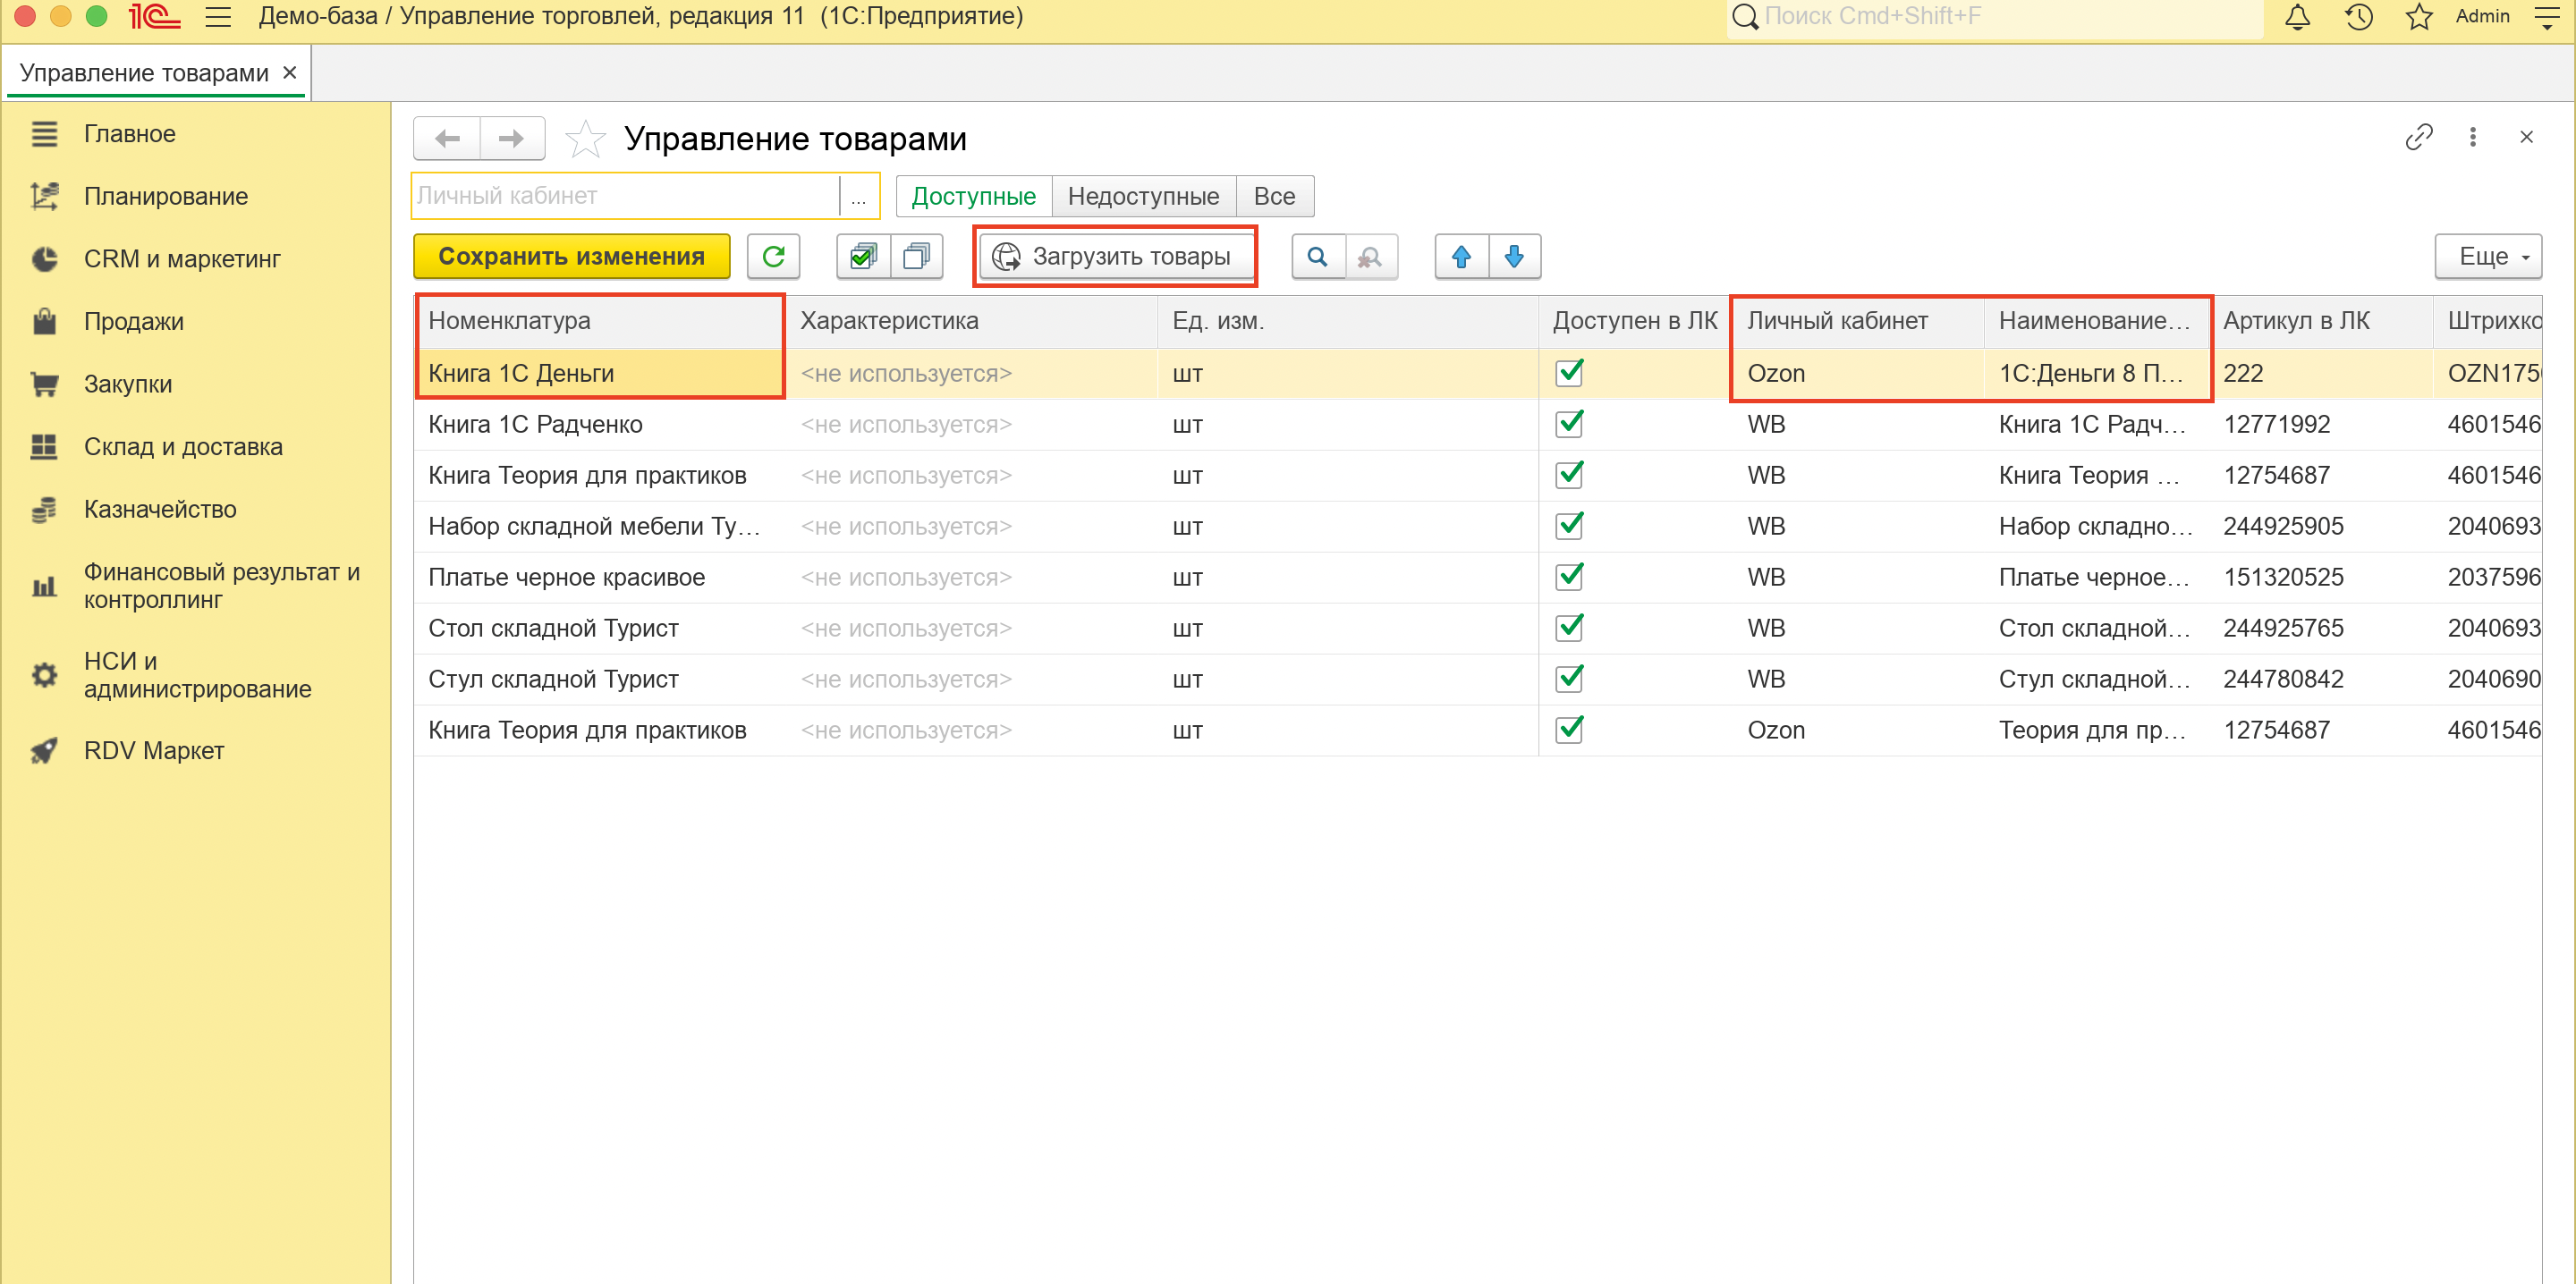The image size is (2576, 1284).
Task: Add page to favorites star
Action: (585, 139)
